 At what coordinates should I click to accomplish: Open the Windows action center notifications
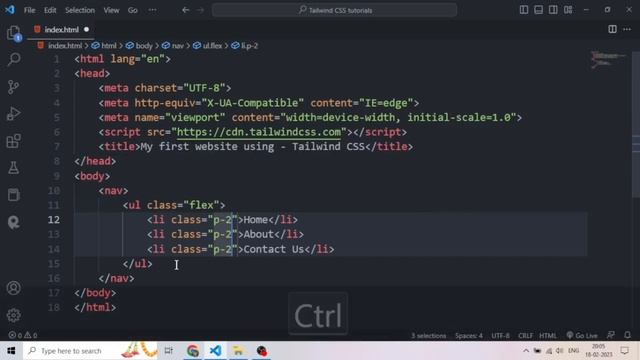click(624, 351)
